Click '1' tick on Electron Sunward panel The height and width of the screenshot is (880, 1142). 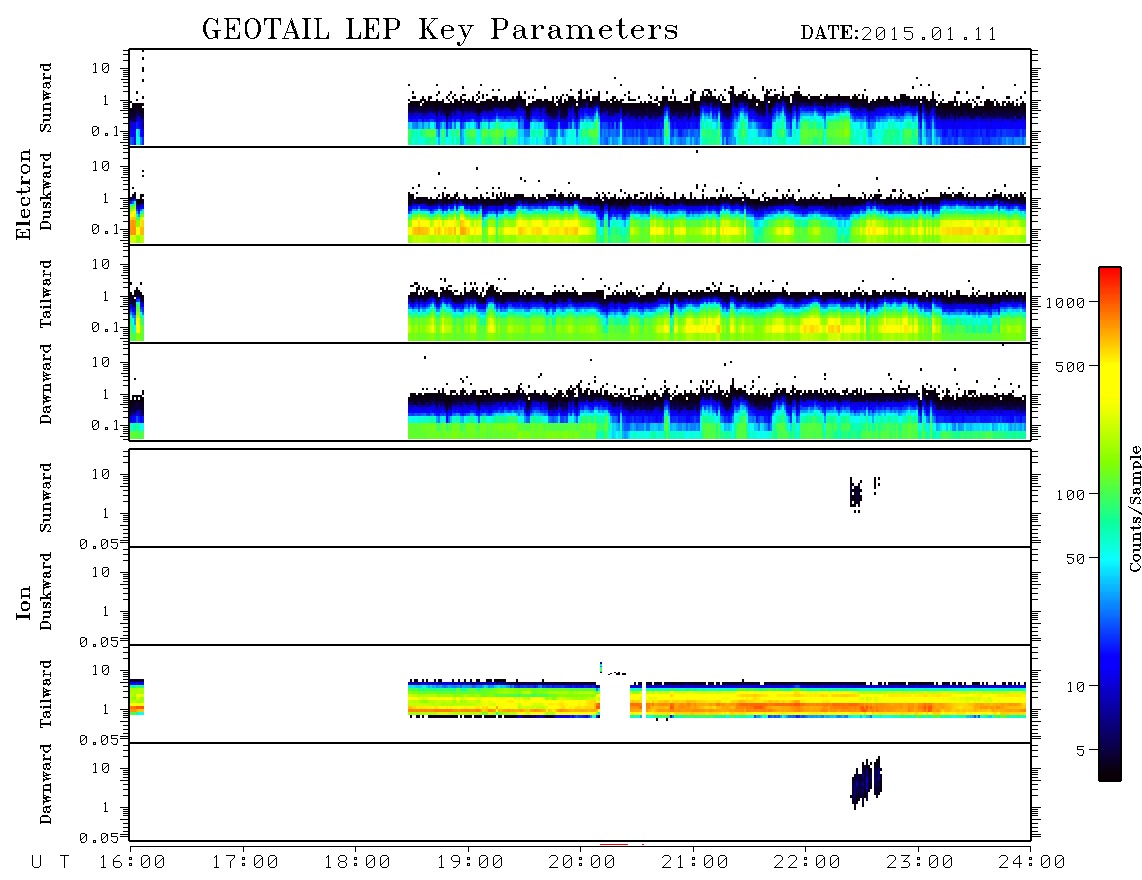click(106, 101)
